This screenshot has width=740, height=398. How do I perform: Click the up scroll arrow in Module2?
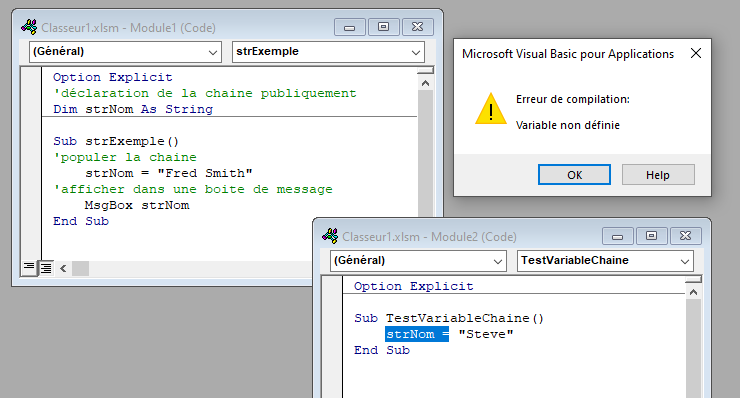point(693,292)
